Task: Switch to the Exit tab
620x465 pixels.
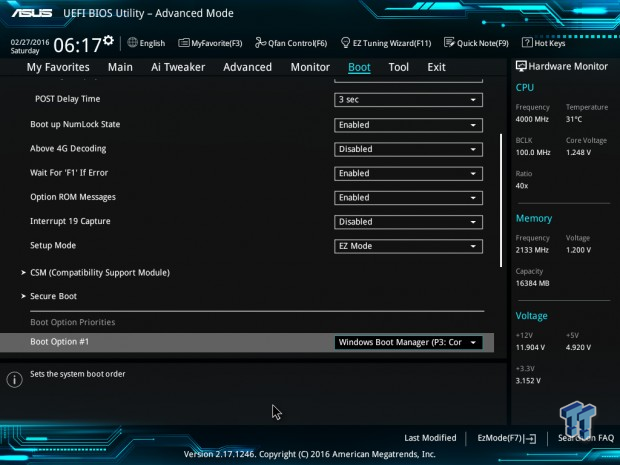Action: coord(436,67)
